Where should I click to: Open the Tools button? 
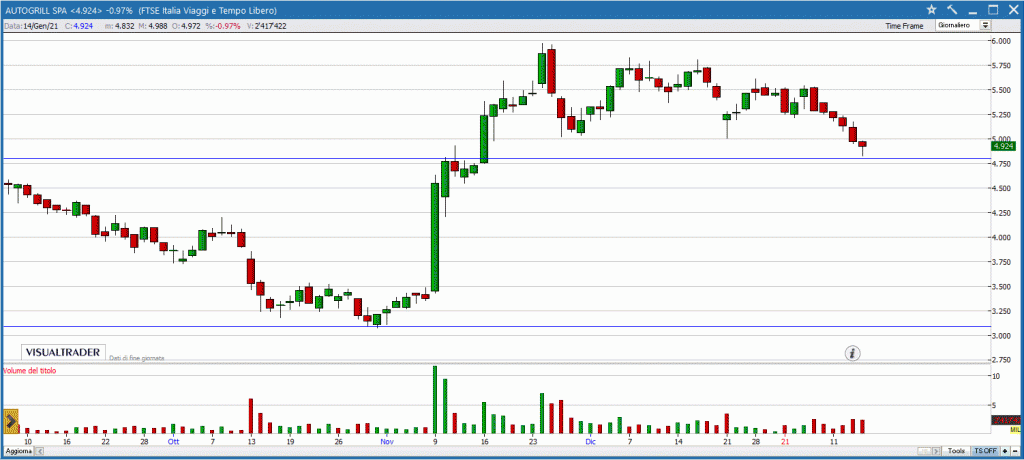[956, 451]
